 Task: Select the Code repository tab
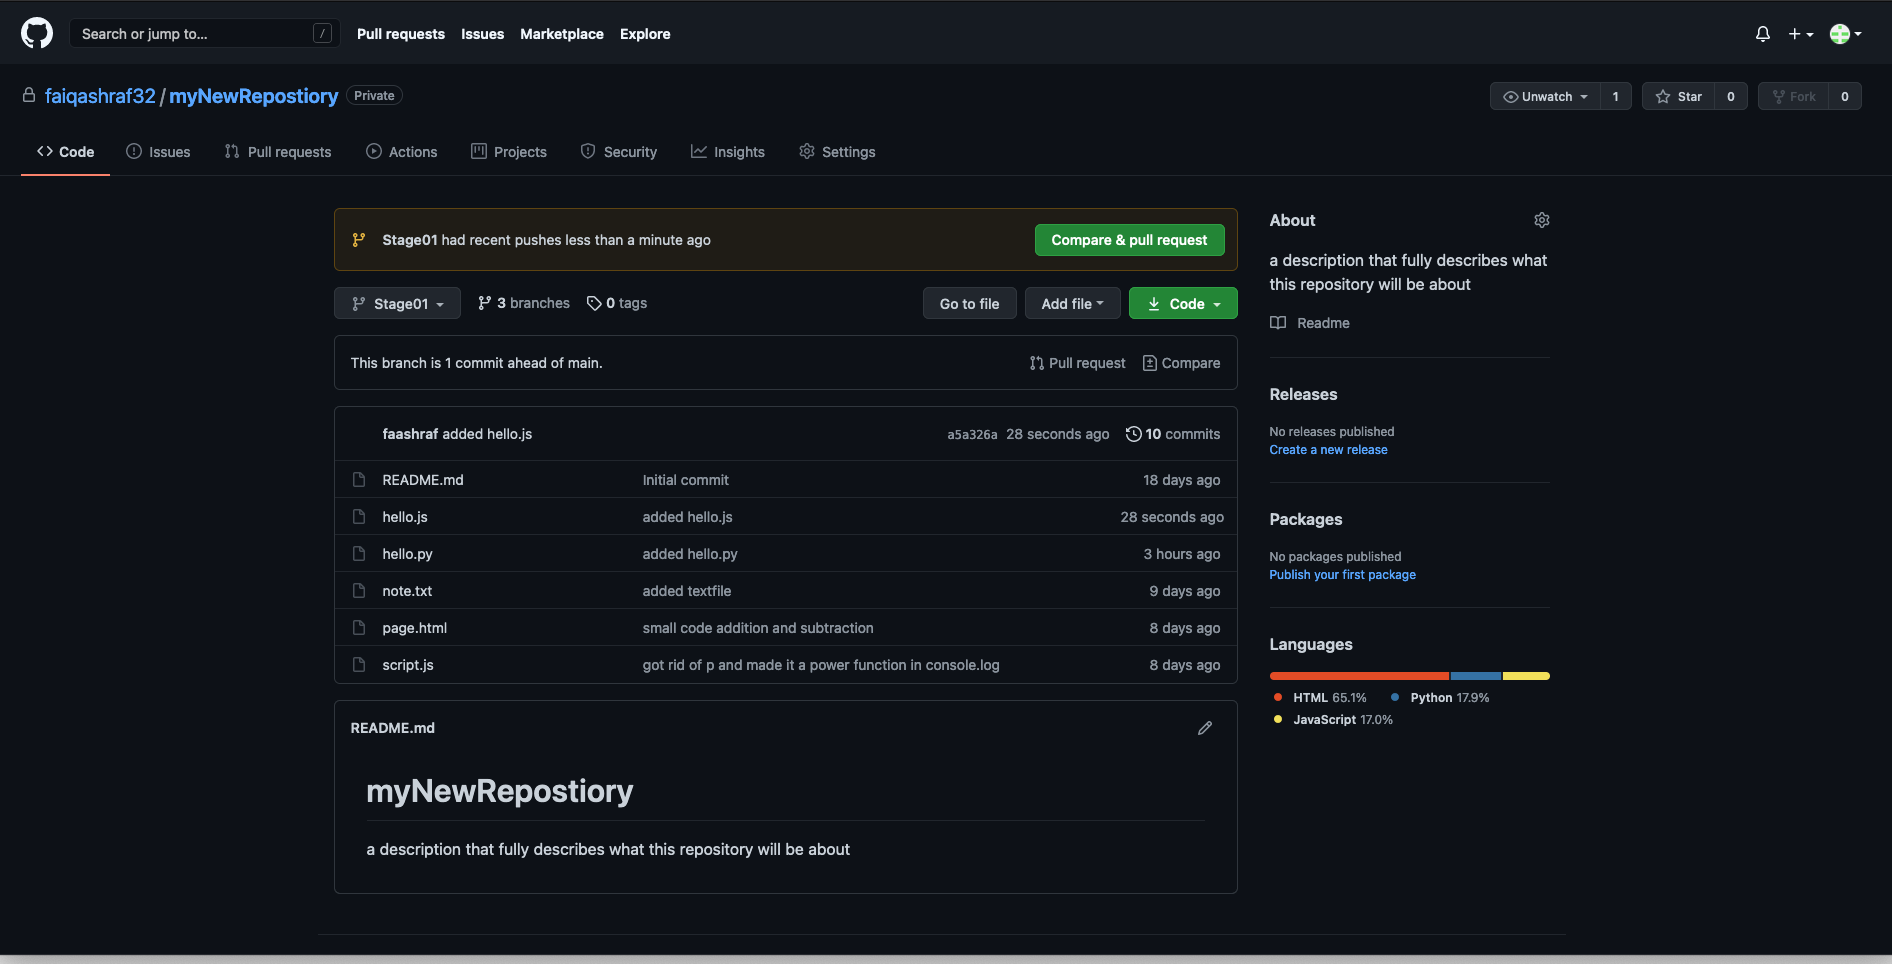point(66,152)
